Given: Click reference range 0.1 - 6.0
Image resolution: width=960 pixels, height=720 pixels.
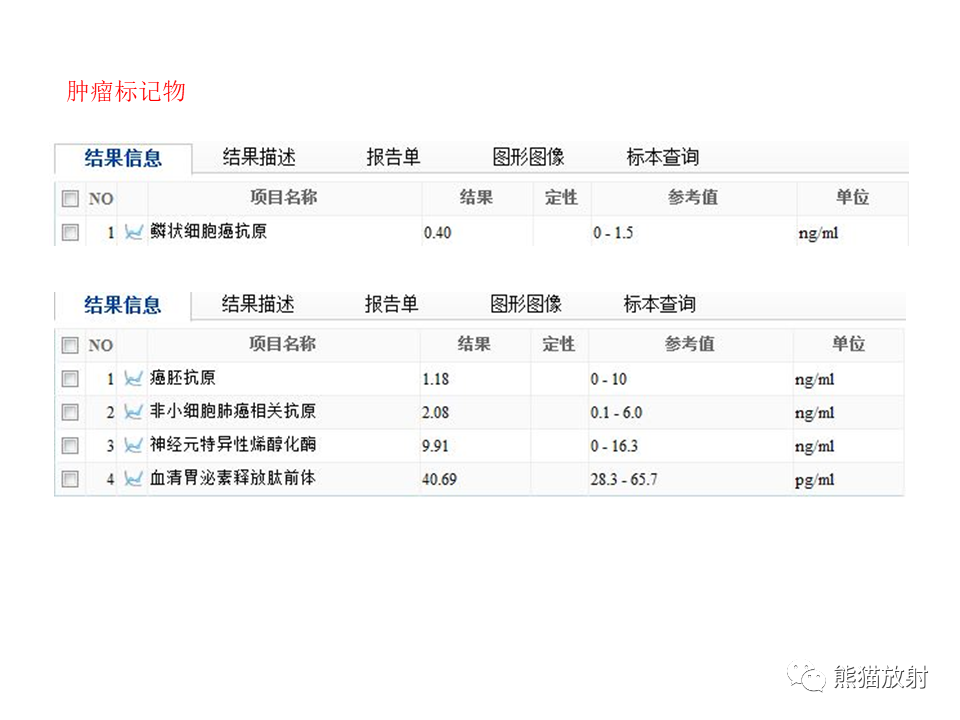Looking at the screenshot, I should 617,413.
